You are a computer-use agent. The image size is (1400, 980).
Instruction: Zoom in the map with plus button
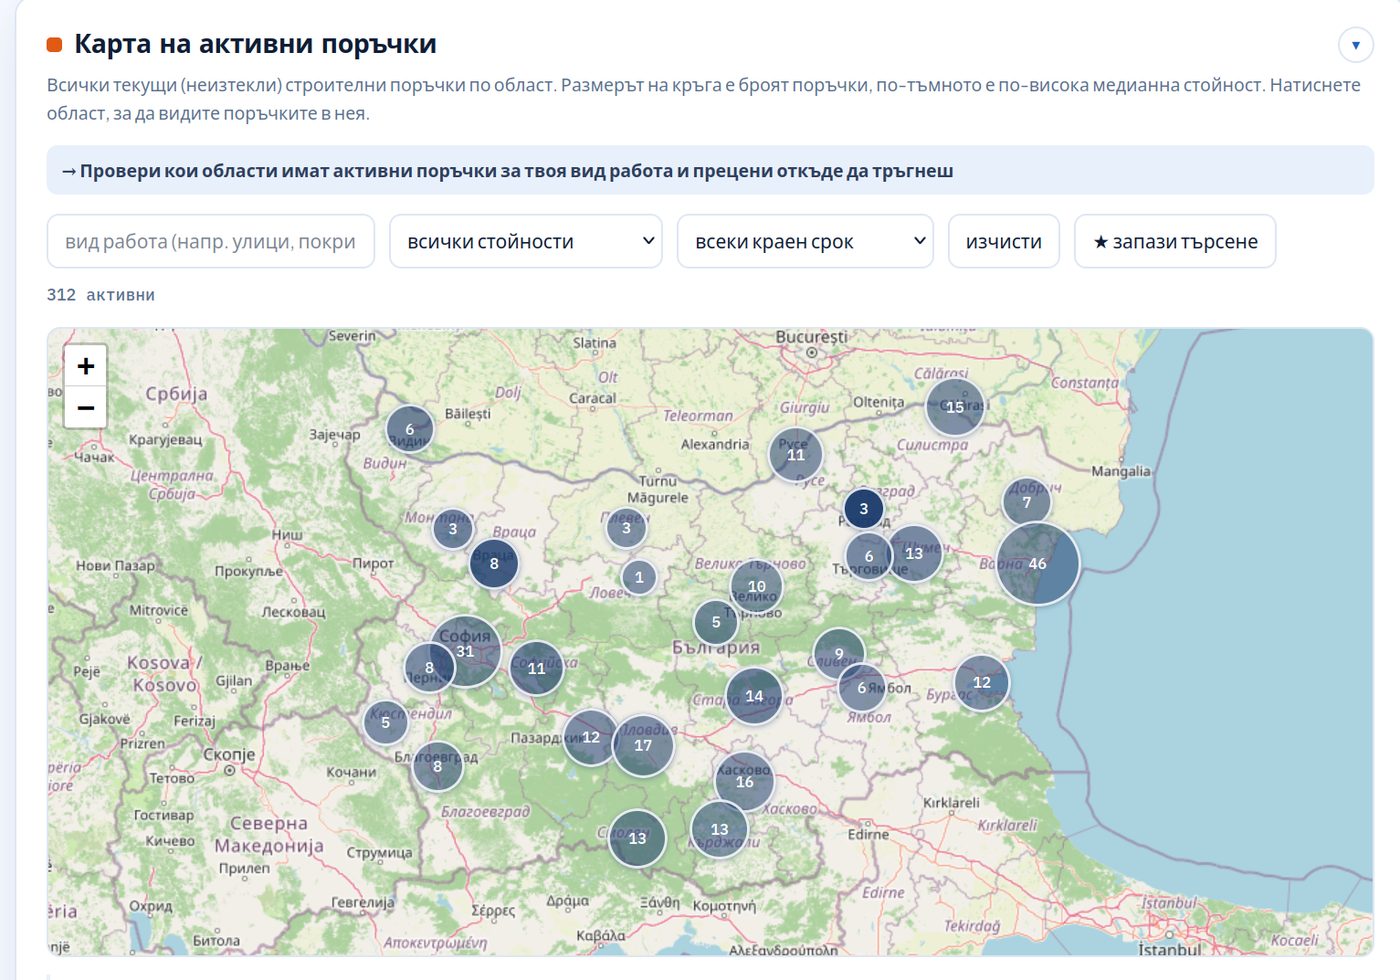86,366
